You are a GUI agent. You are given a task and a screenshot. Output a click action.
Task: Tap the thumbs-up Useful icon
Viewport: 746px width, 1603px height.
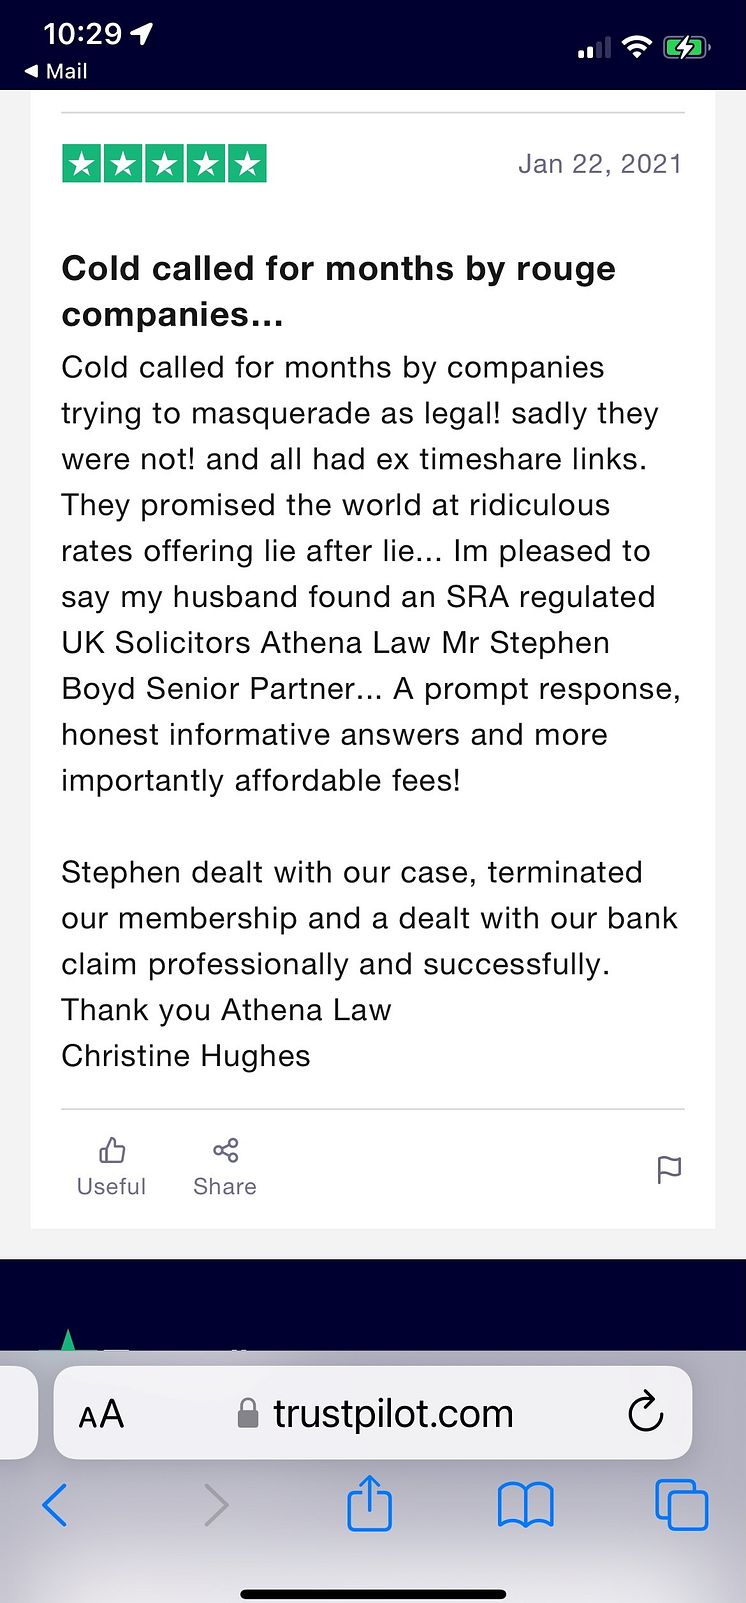pos(112,1150)
